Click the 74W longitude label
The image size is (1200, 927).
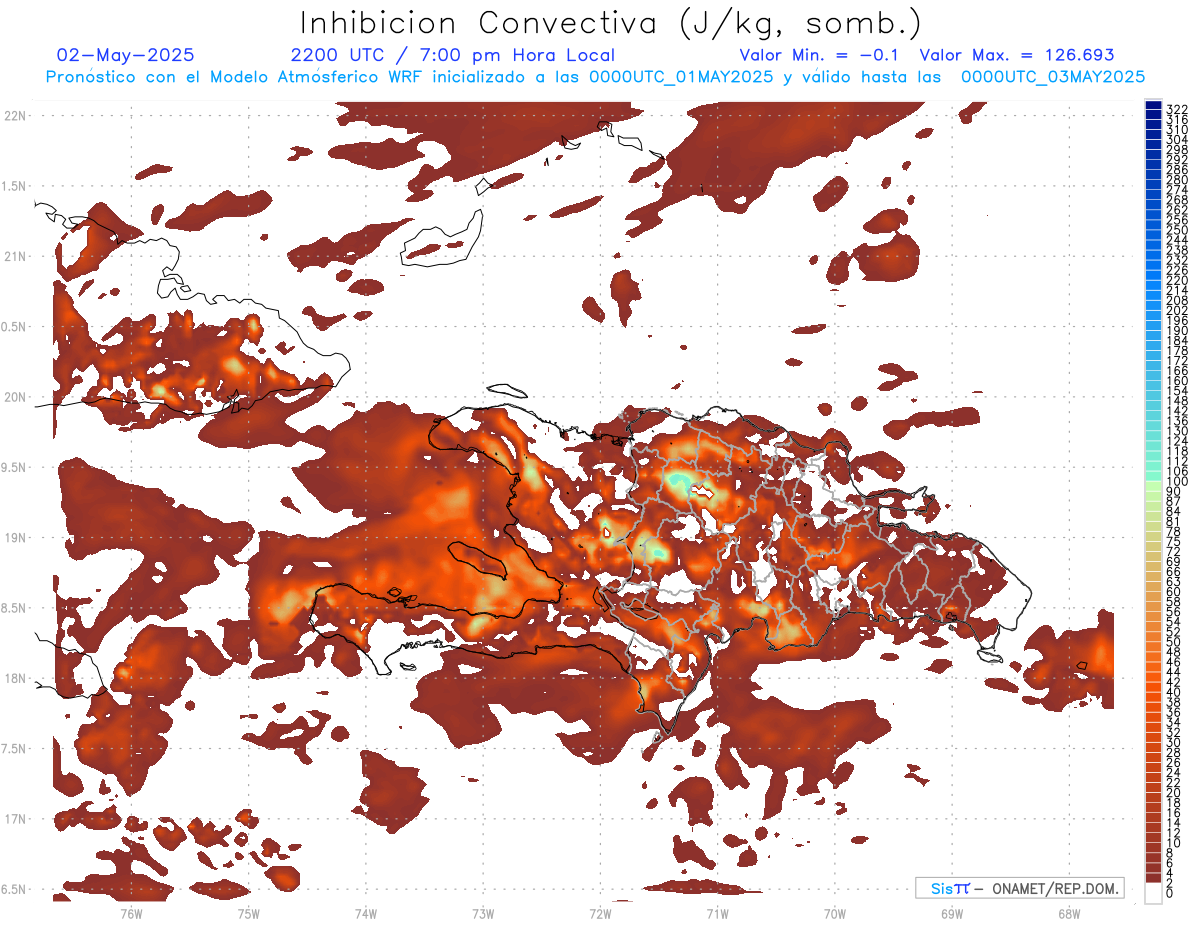[365, 913]
